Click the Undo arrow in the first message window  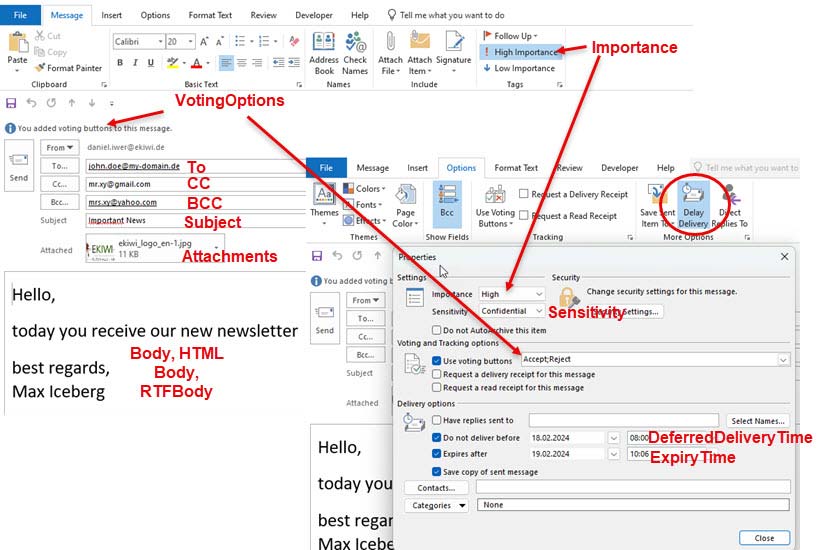click(x=32, y=103)
